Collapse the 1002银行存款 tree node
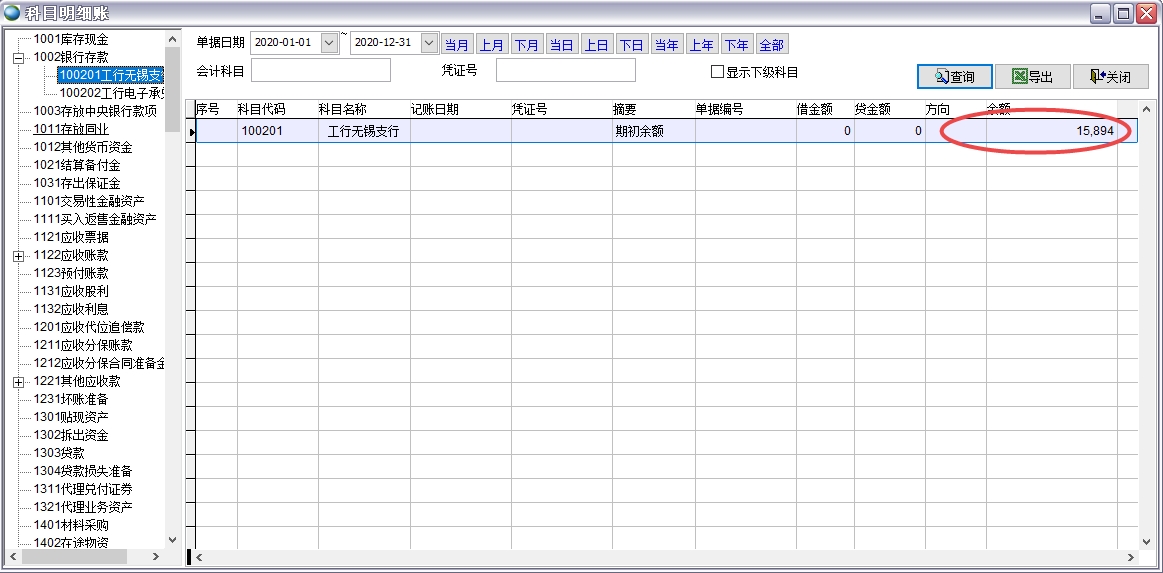1163x573 pixels. pyautogui.click(x=18, y=58)
